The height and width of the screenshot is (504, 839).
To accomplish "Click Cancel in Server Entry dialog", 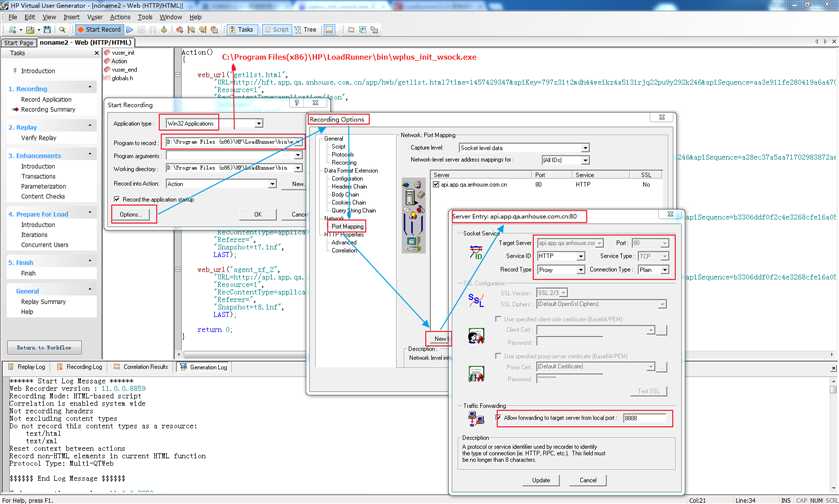I will [588, 480].
